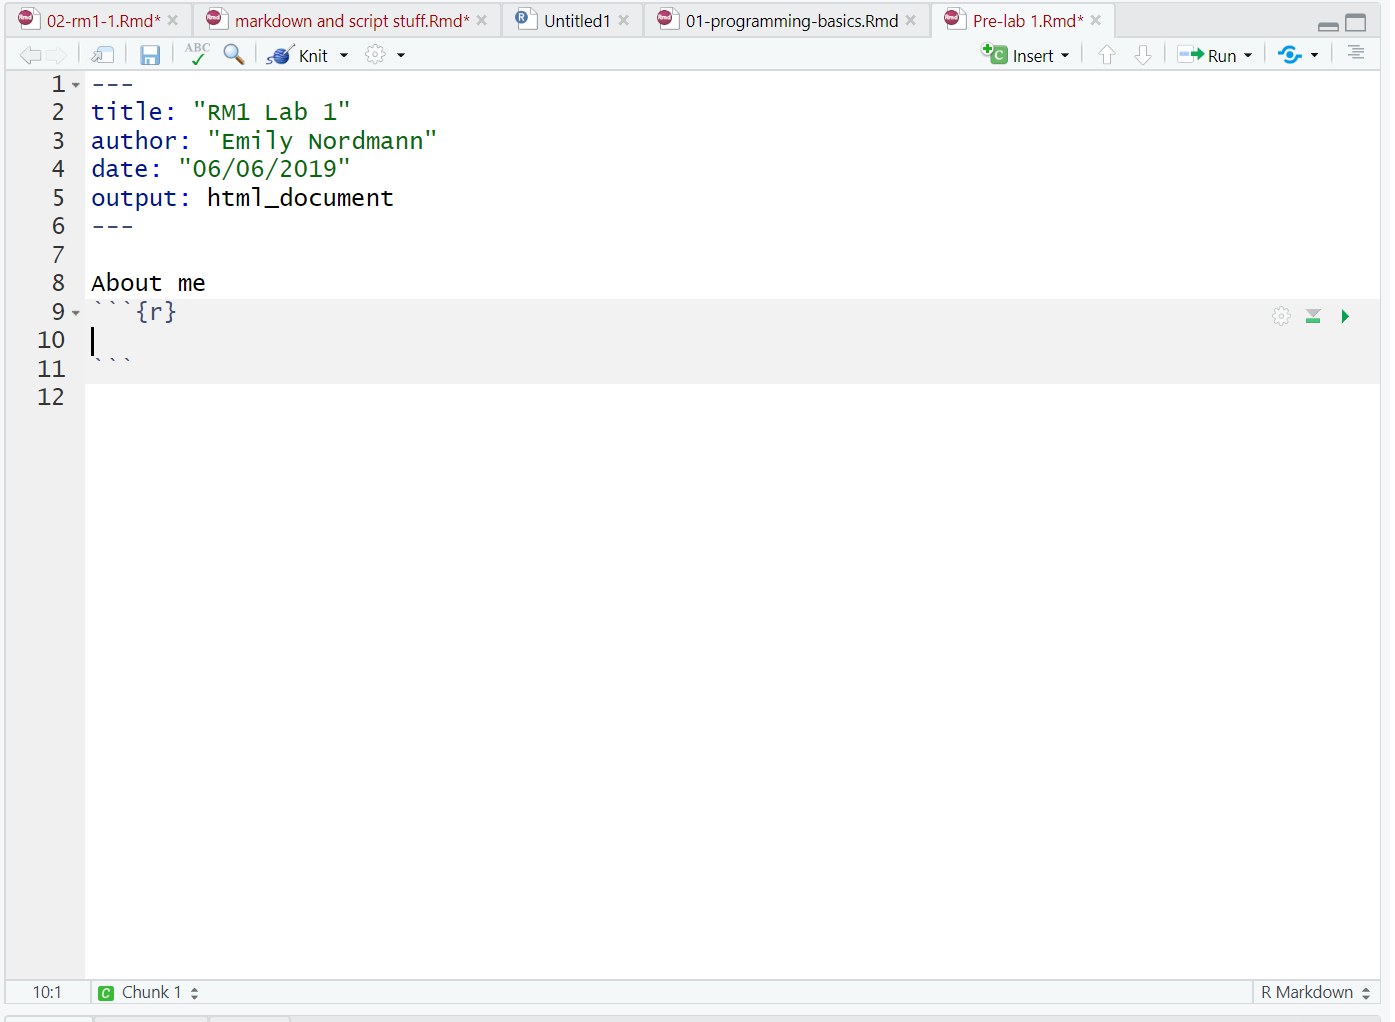
Task: Show document outline icon
Action: click(1356, 53)
